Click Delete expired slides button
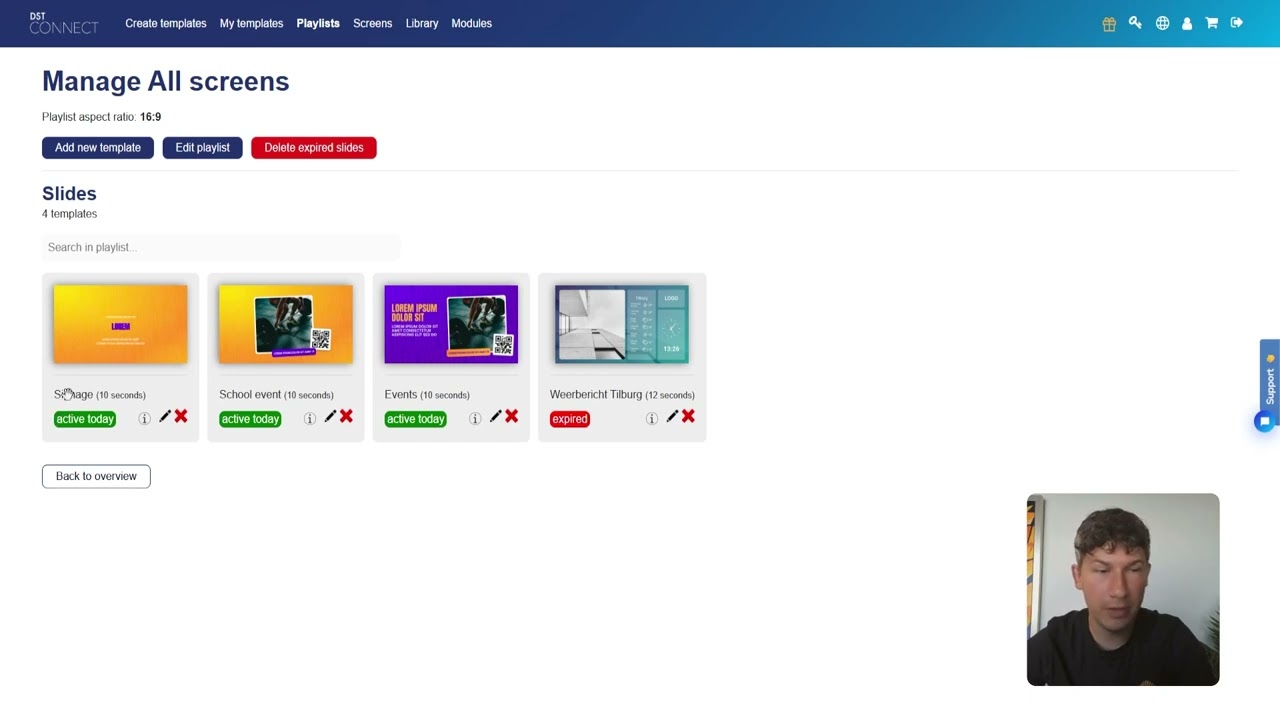This screenshot has width=1280, height=720. pyautogui.click(x=314, y=148)
